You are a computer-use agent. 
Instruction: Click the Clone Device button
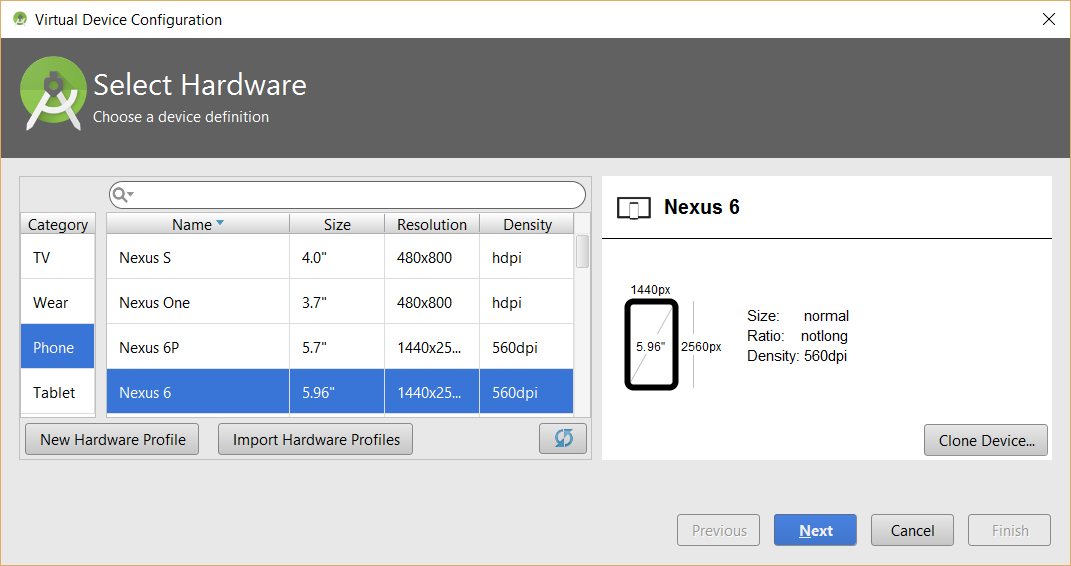click(x=986, y=440)
